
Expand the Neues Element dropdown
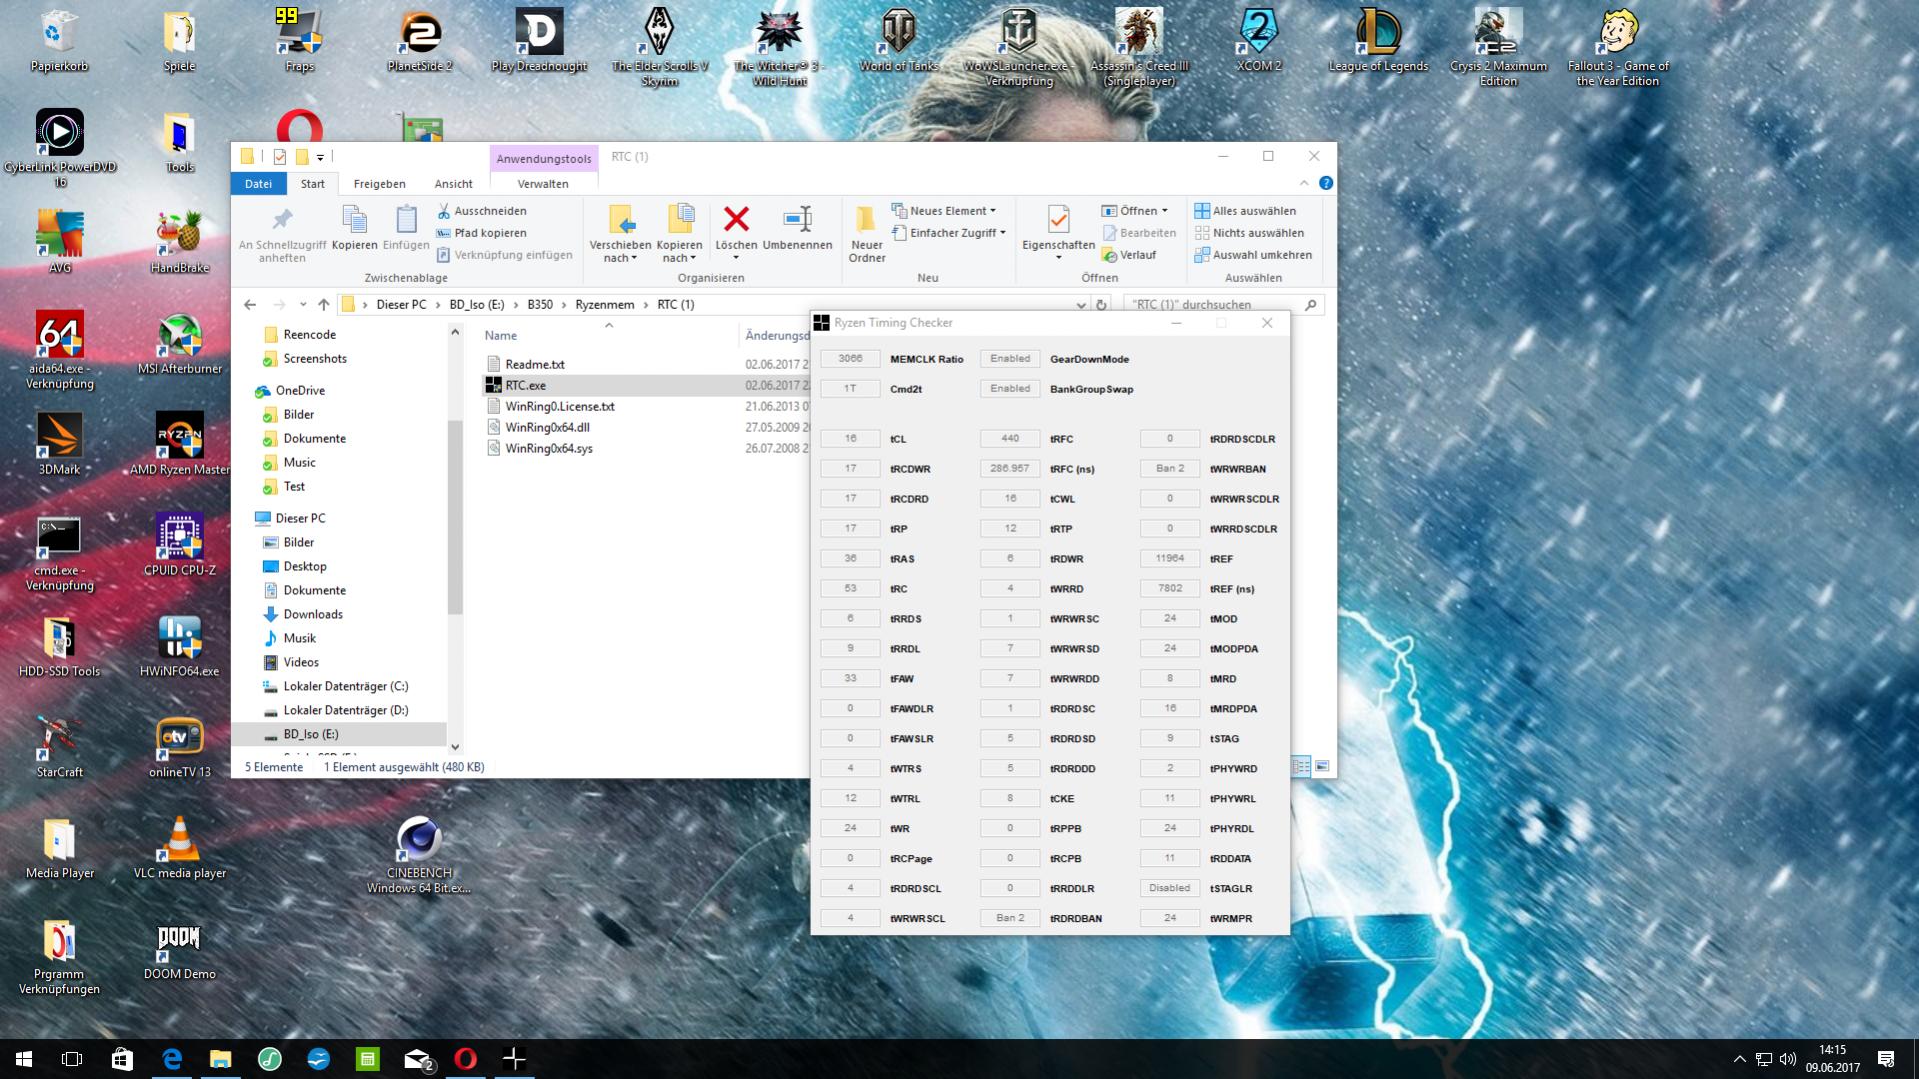tap(944, 211)
